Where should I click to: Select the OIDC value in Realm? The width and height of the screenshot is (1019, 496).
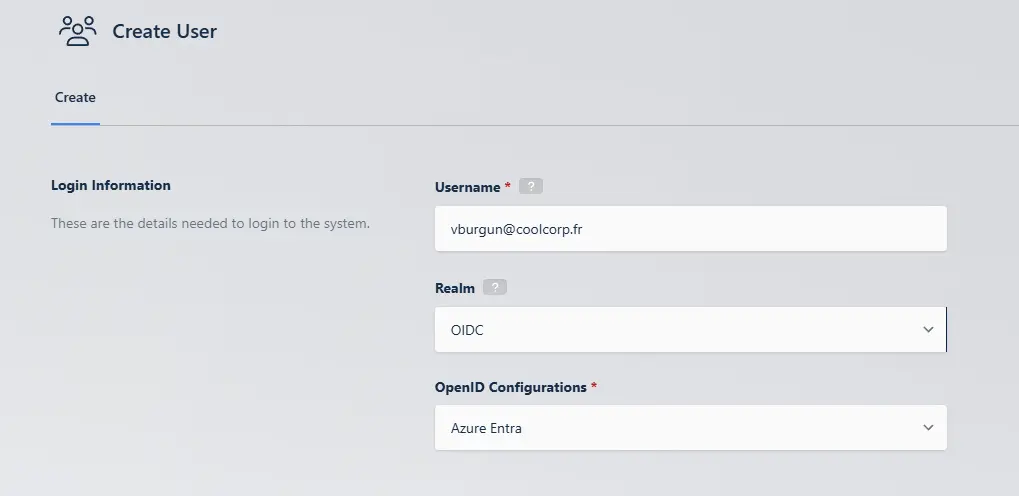tap(468, 330)
